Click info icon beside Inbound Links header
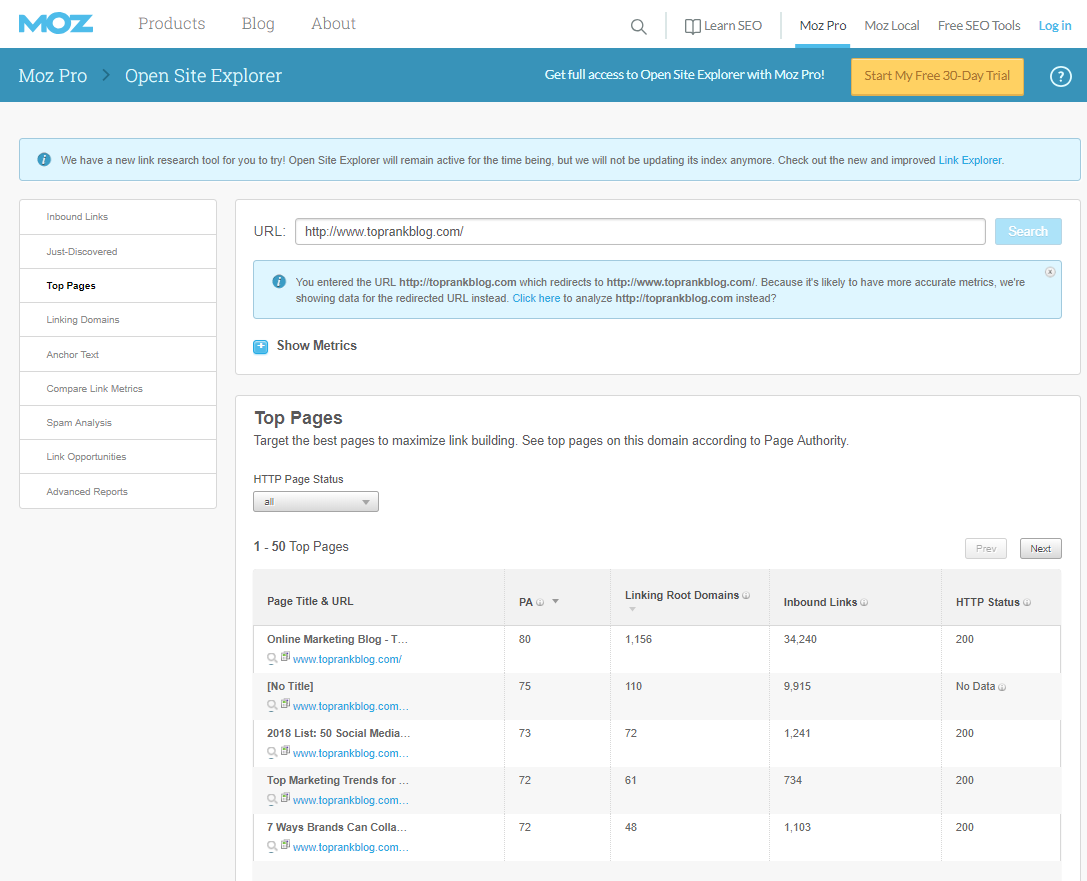Screen dimensions: 1087x881 [864, 602]
